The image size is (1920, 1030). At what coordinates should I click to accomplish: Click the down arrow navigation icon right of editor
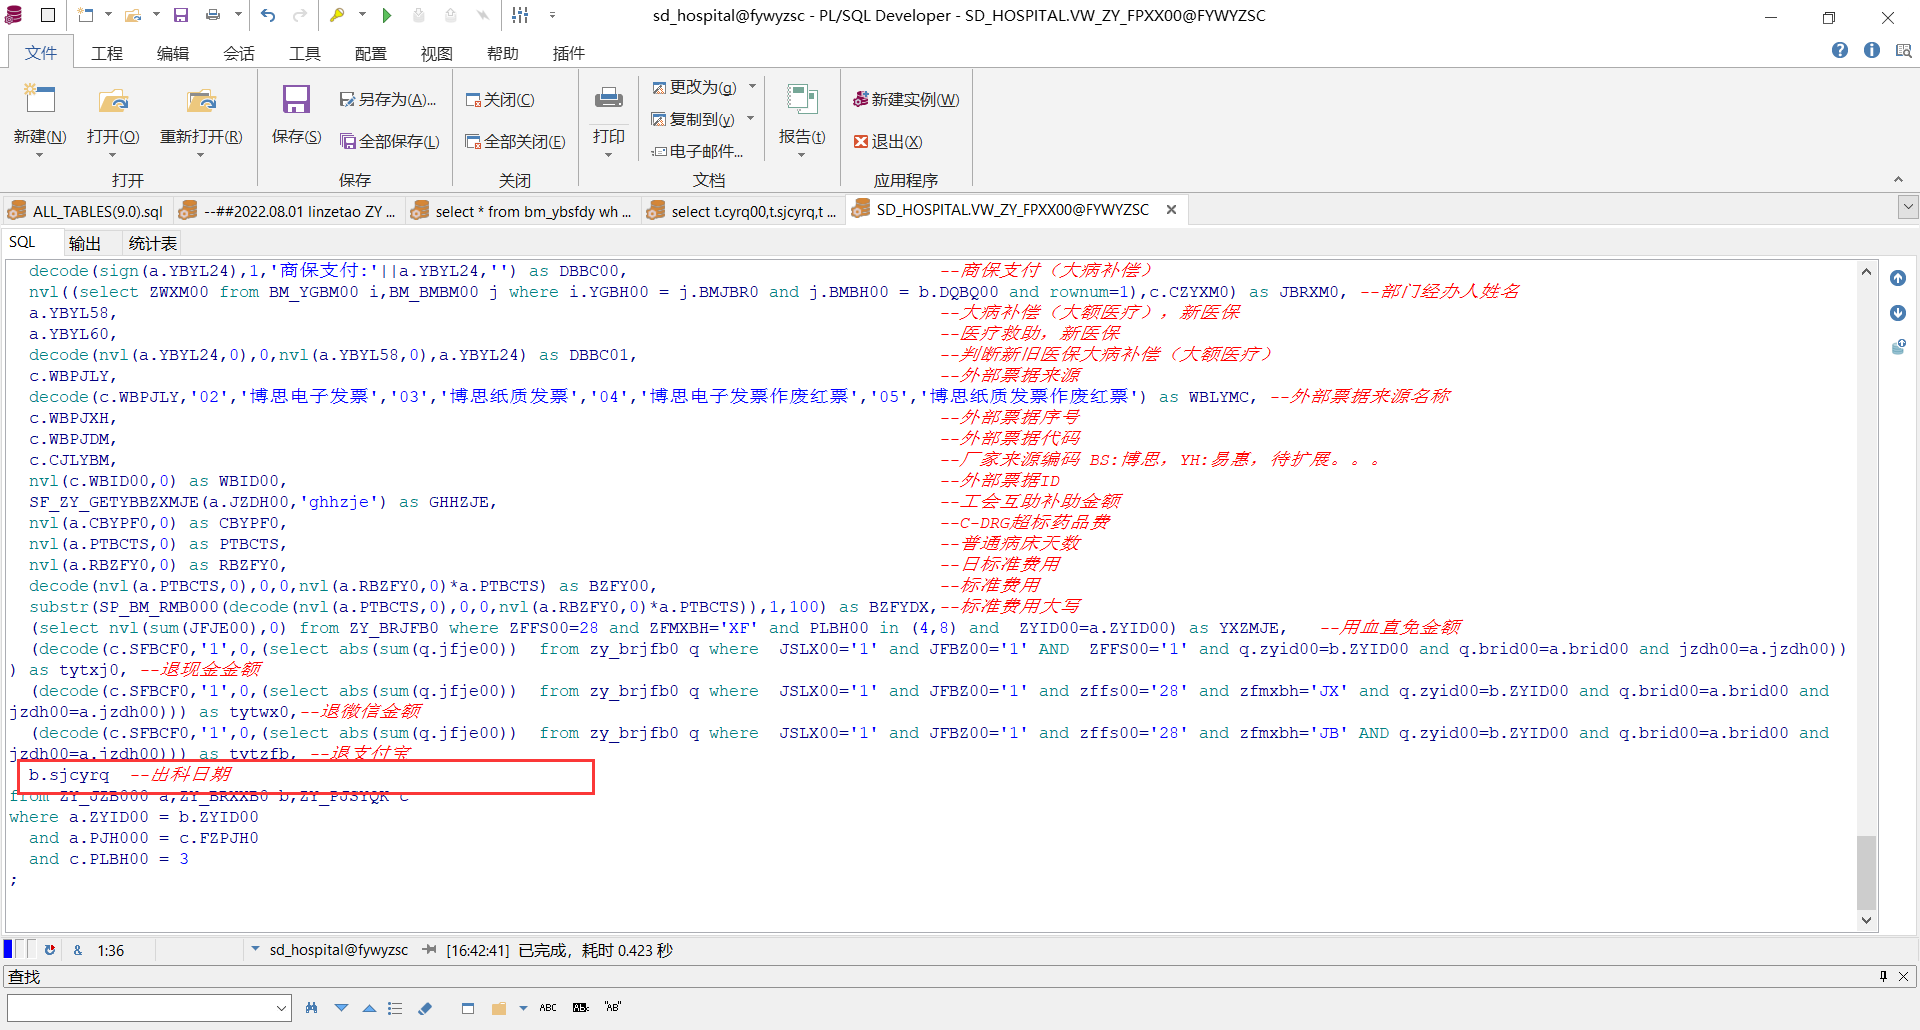[1898, 313]
